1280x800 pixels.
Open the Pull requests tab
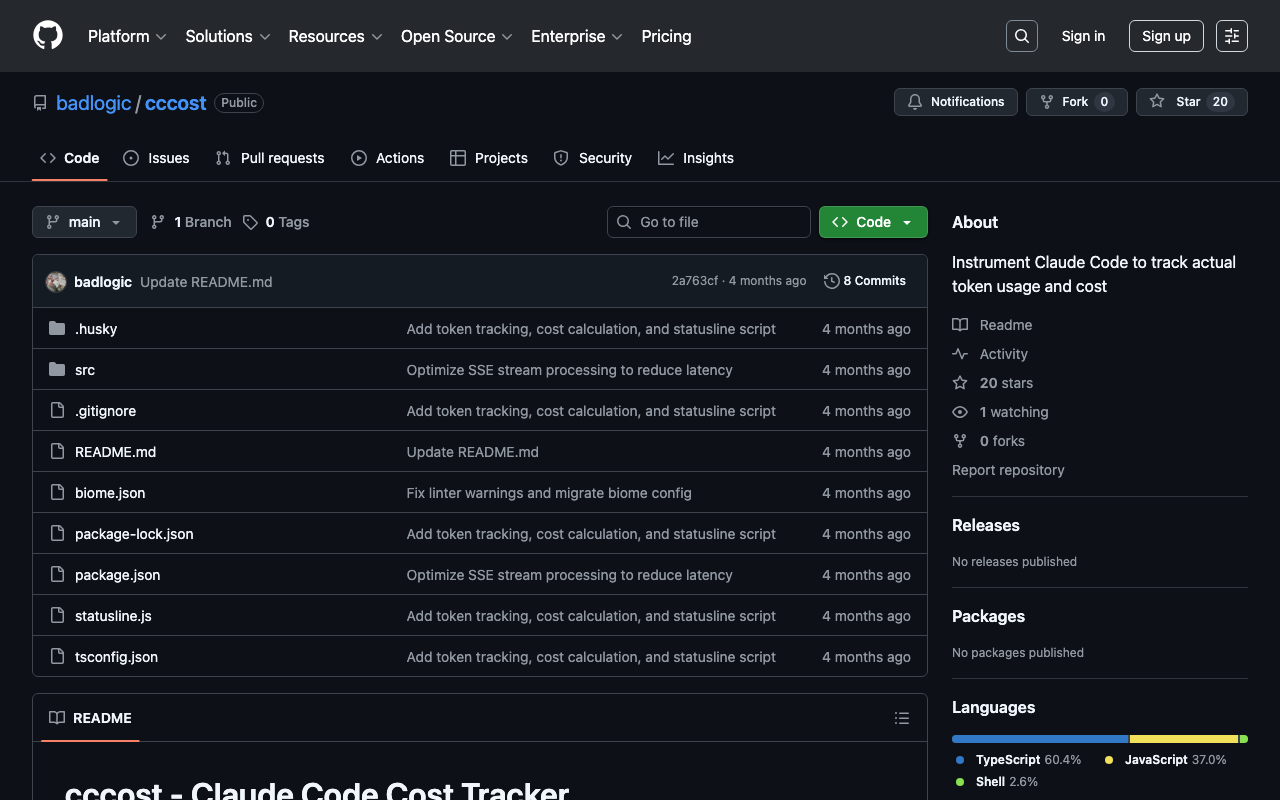pos(270,158)
